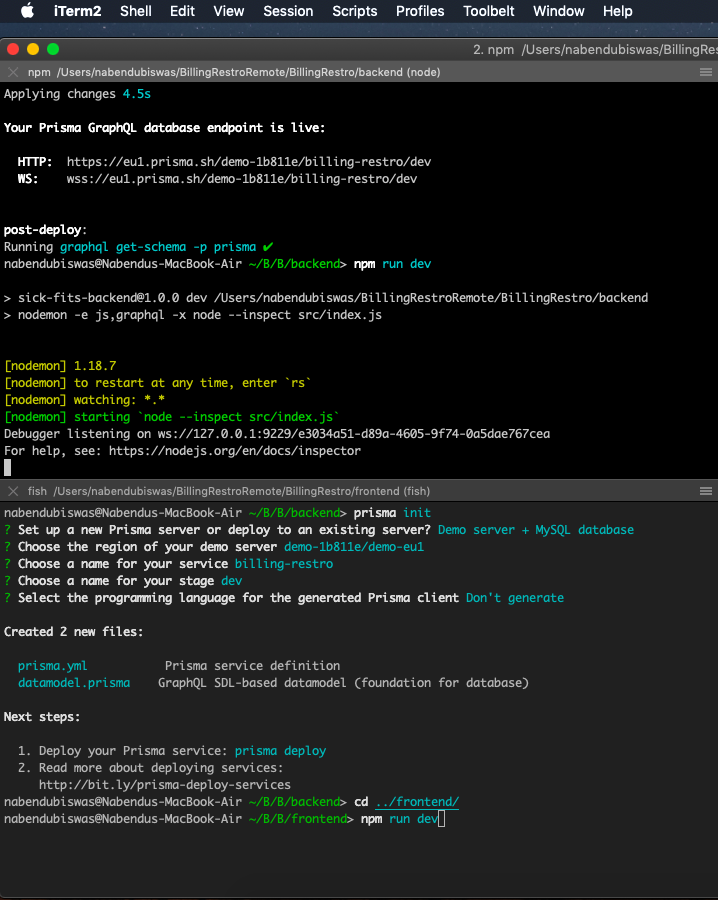Click the 'Don't generate' answer text
Viewport: 718px width, 900px height.
pos(515,598)
